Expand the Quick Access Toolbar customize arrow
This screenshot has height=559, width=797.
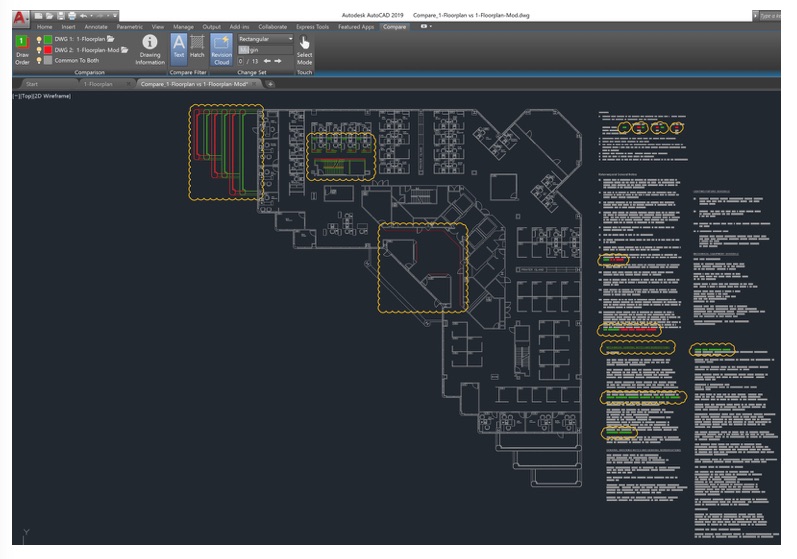coord(117,15)
